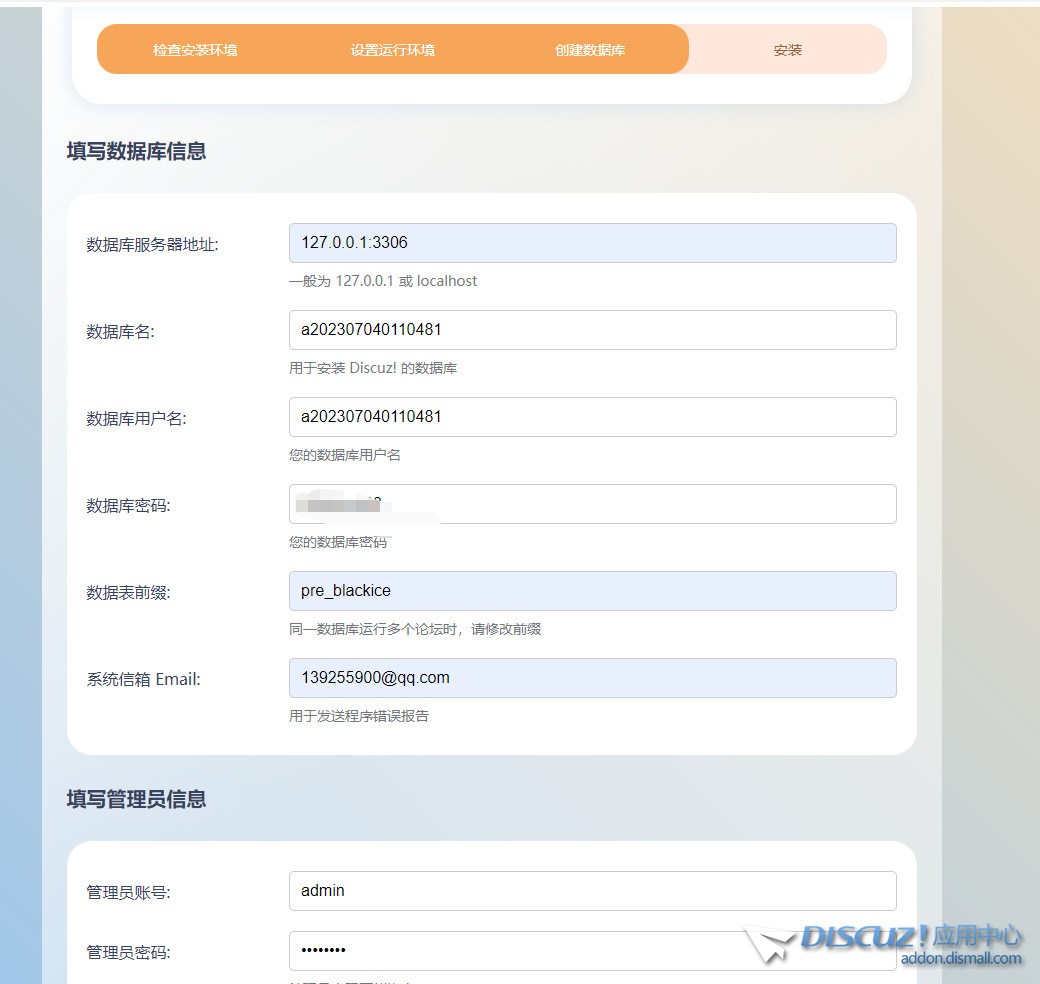Select the 设置运行环境 step tab
Viewport: 1040px width, 984px height.
coord(392,48)
